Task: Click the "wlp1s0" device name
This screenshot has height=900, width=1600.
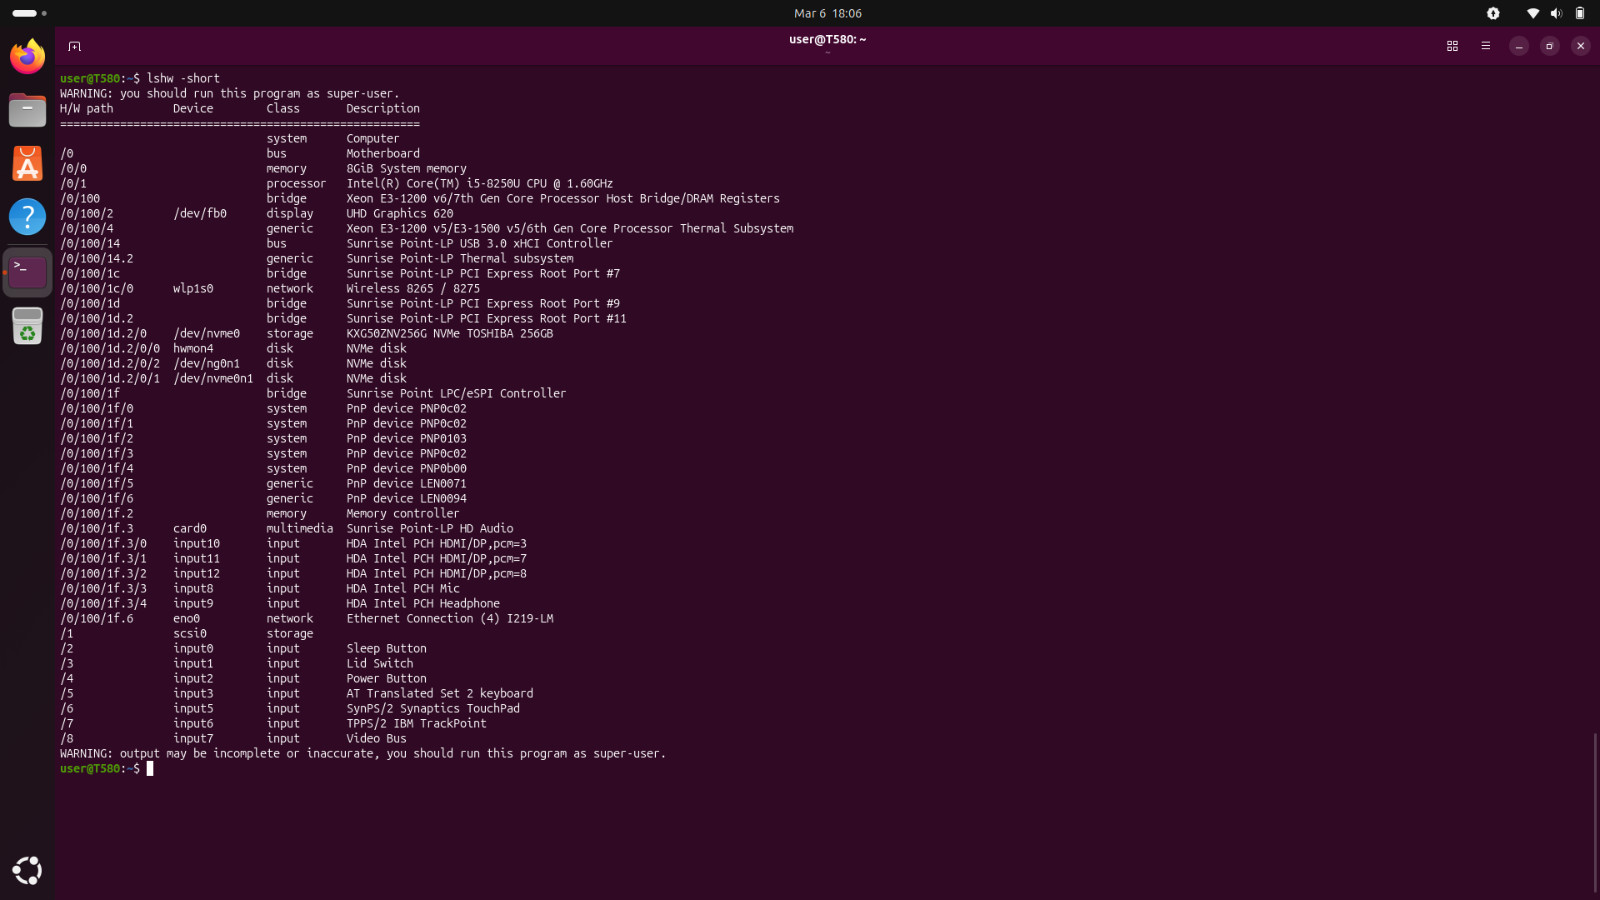Action: click(193, 288)
